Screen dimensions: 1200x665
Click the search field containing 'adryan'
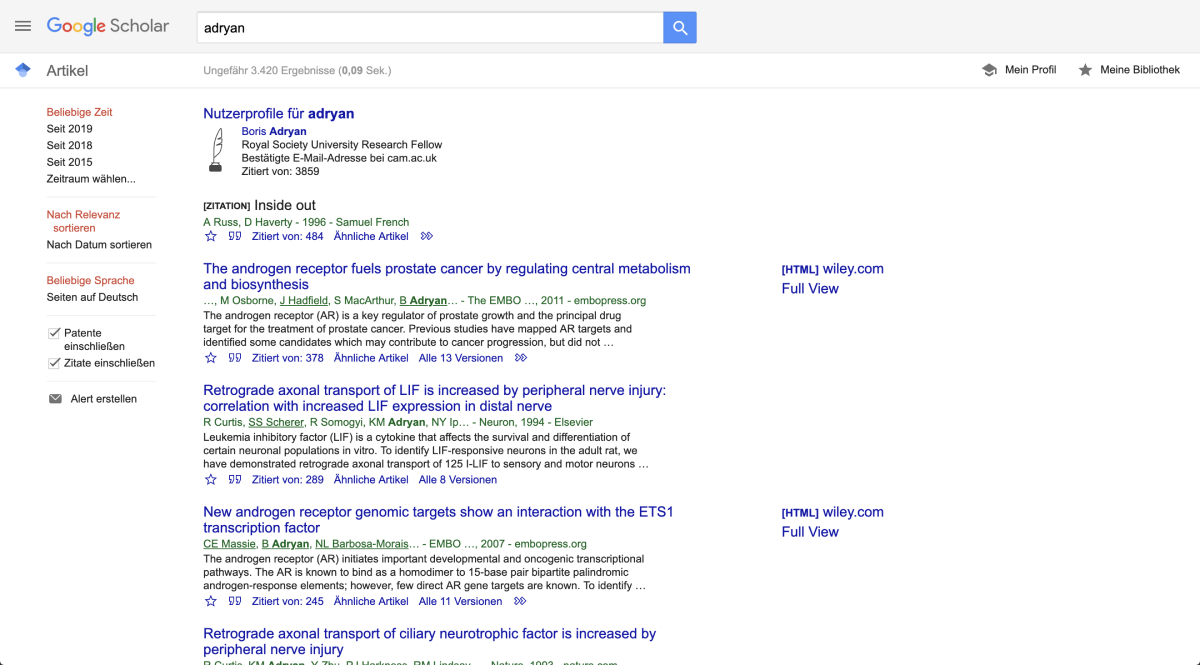click(x=430, y=28)
